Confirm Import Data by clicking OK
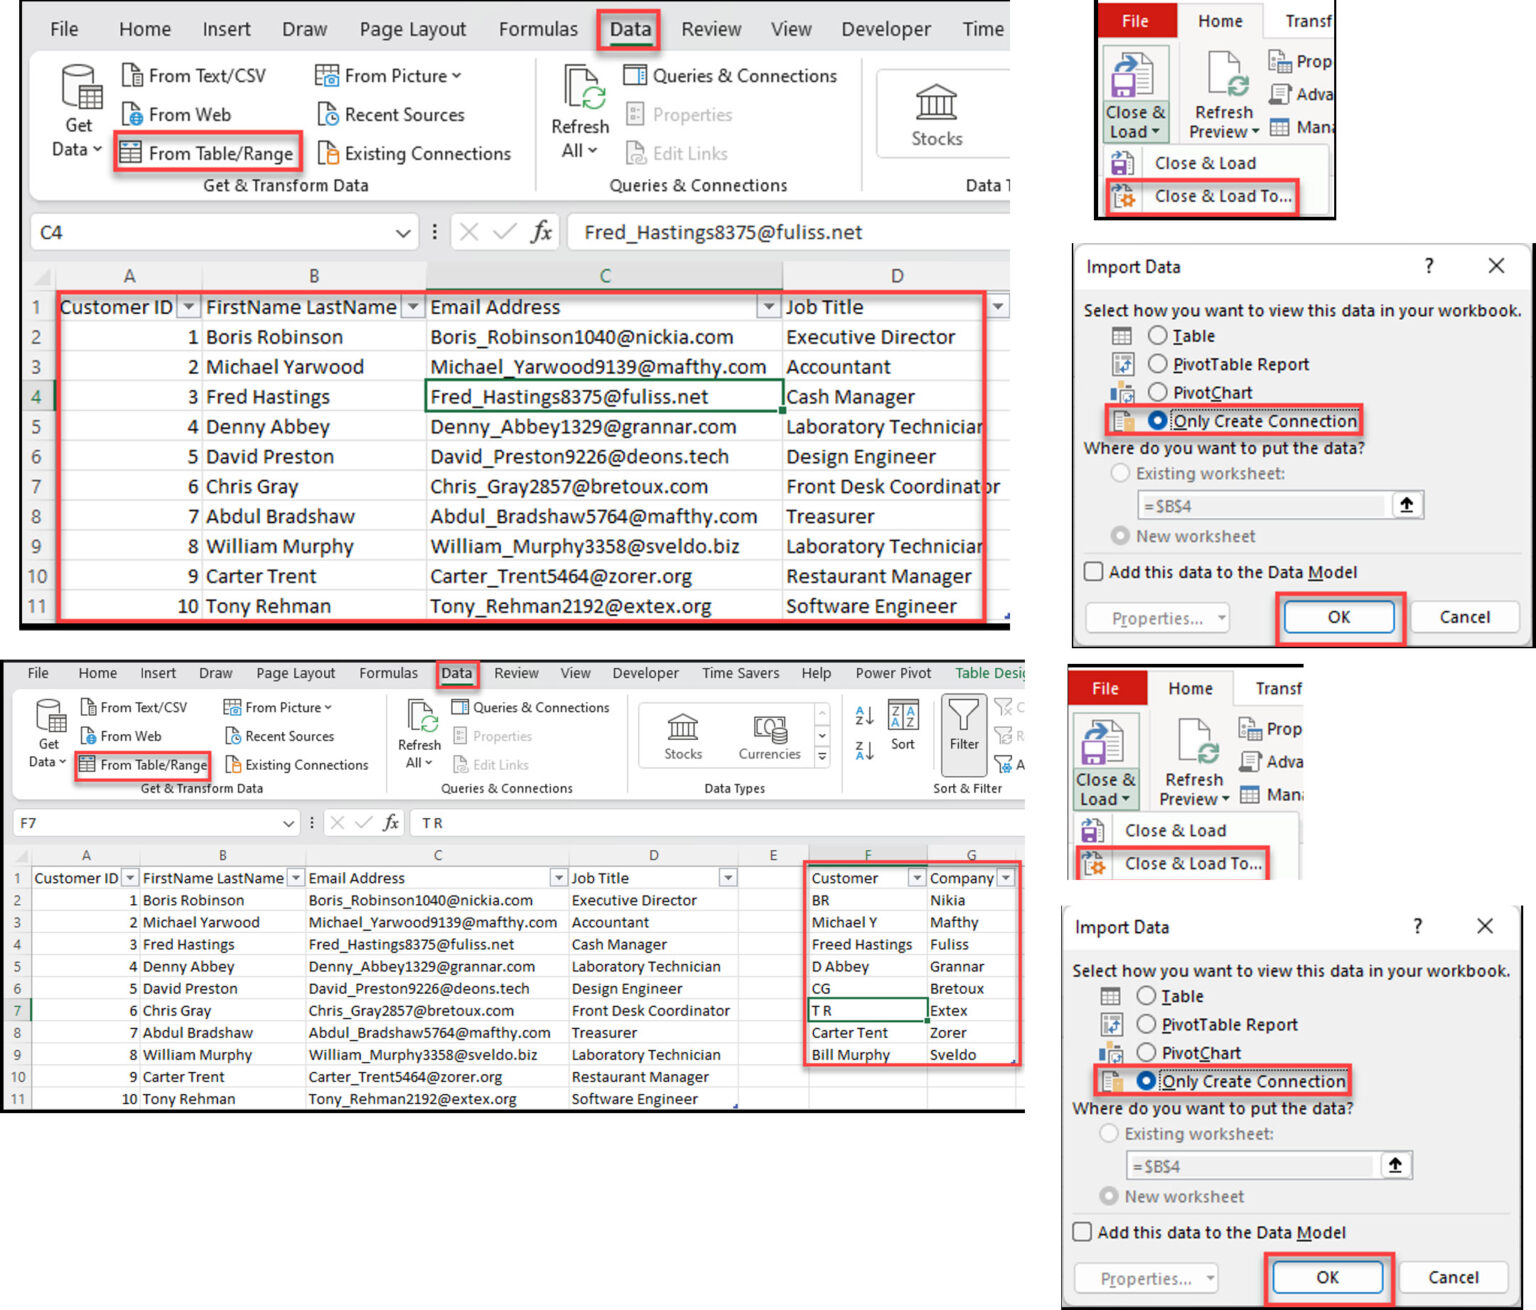Viewport: 1536px width, 1310px height. point(1339,617)
